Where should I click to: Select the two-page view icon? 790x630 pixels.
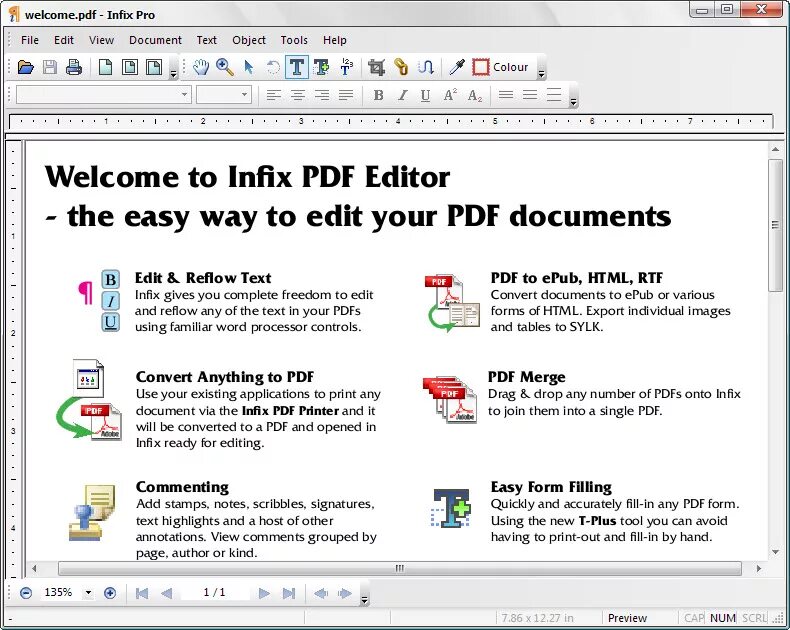[x=129, y=67]
